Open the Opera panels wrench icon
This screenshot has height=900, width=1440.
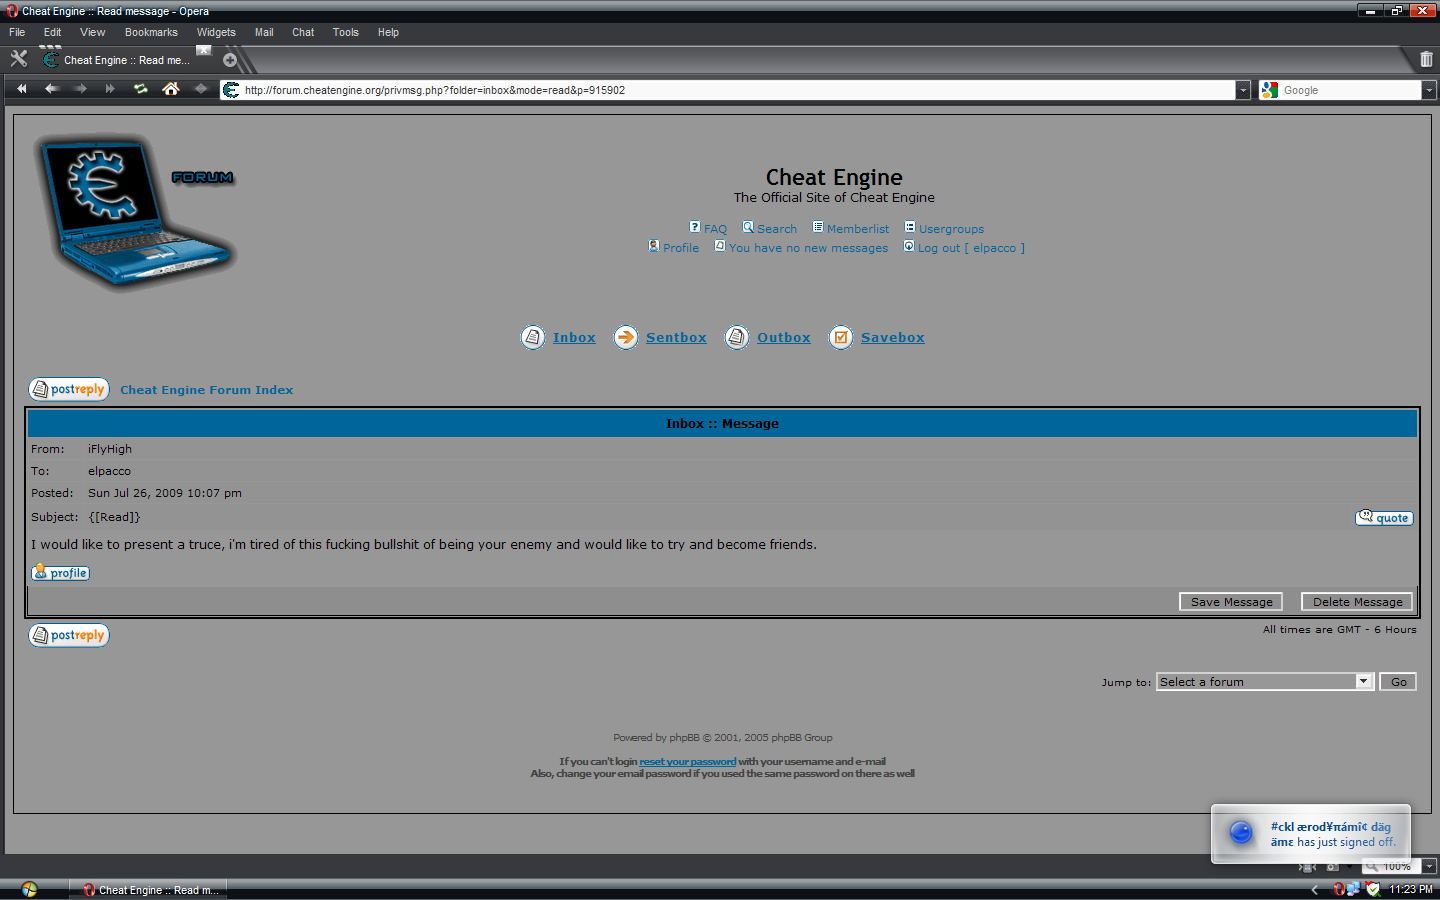point(19,59)
